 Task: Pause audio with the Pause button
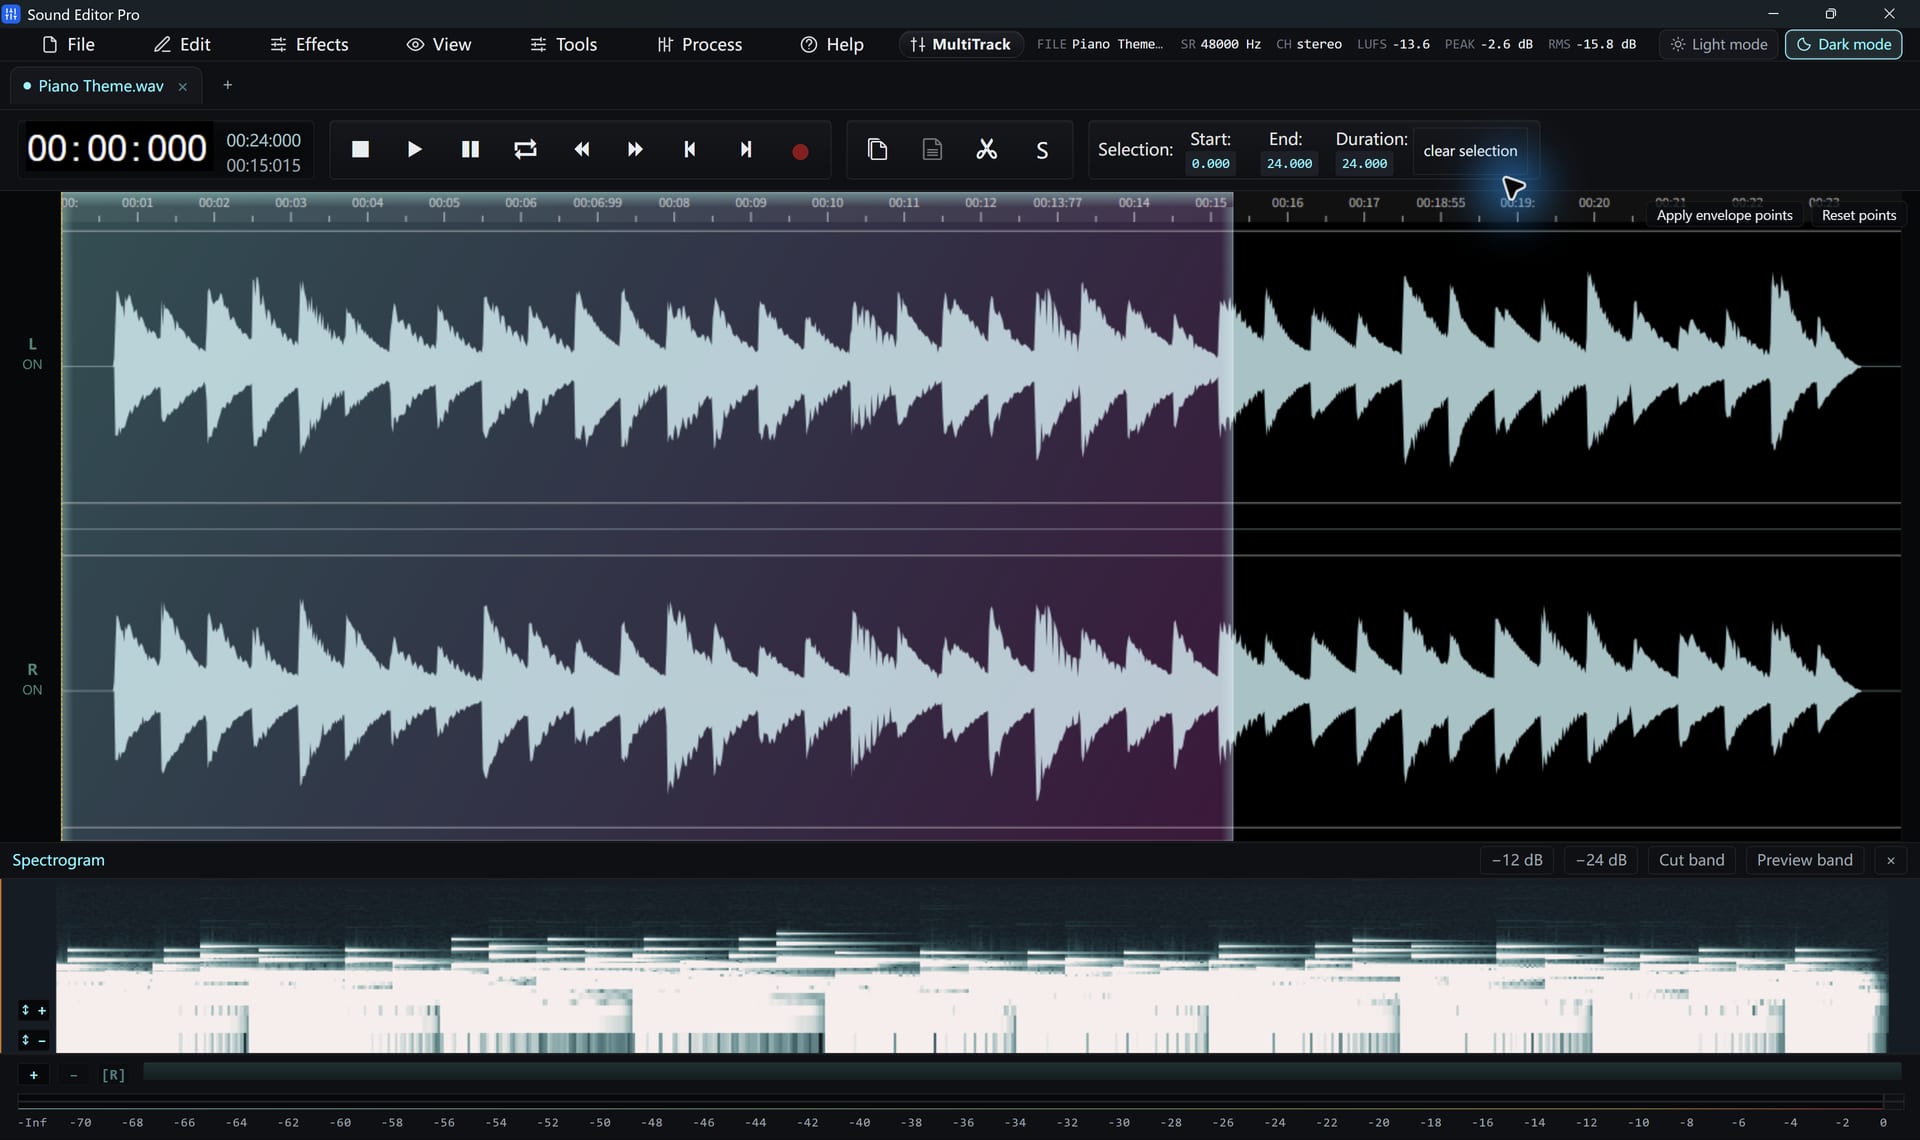(469, 150)
